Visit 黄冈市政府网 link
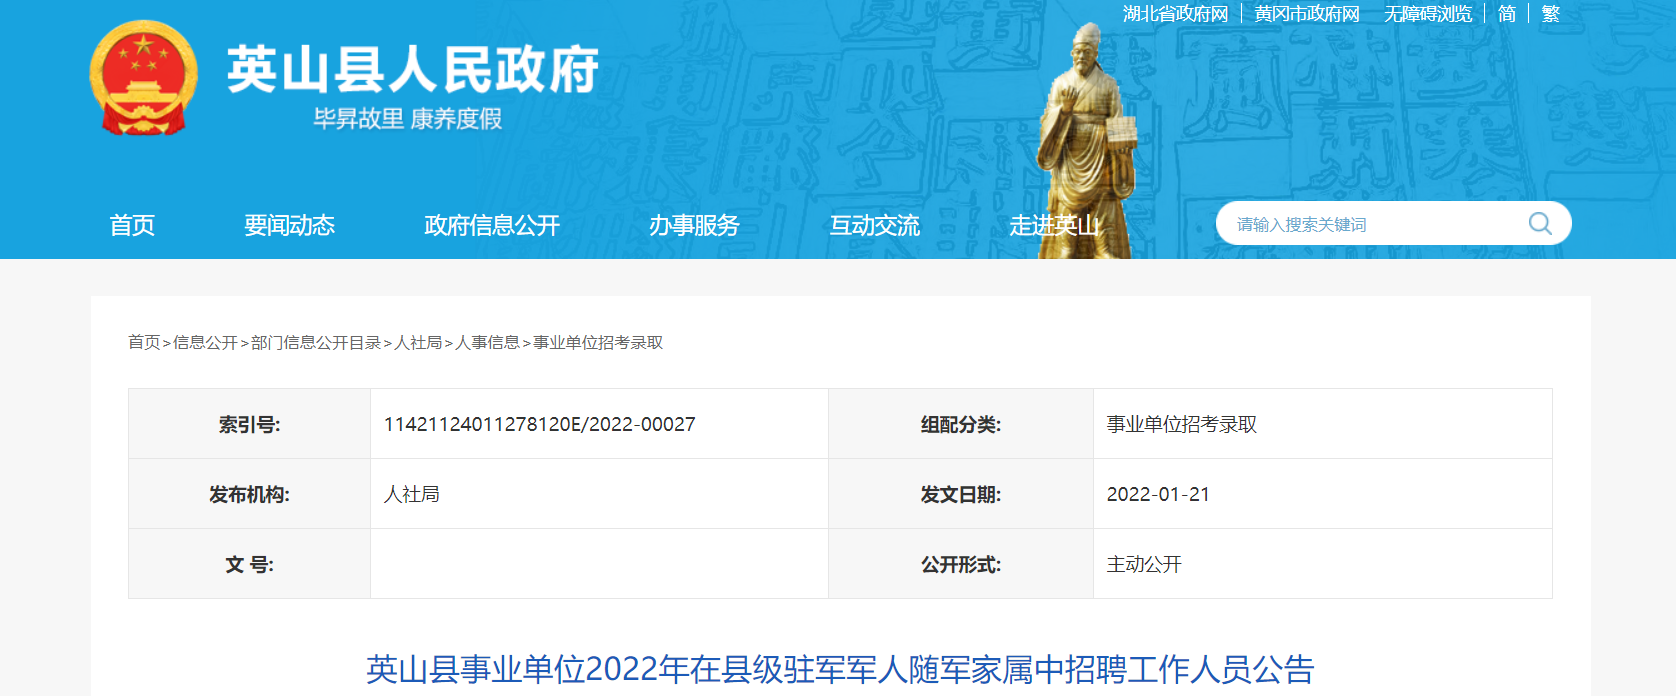The height and width of the screenshot is (696, 1676). tap(1307, 14)
